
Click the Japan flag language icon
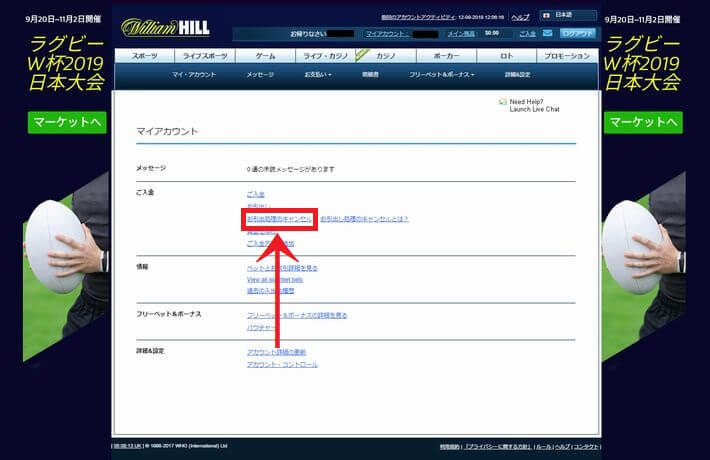pyautogui.click(x=544, y=17)
